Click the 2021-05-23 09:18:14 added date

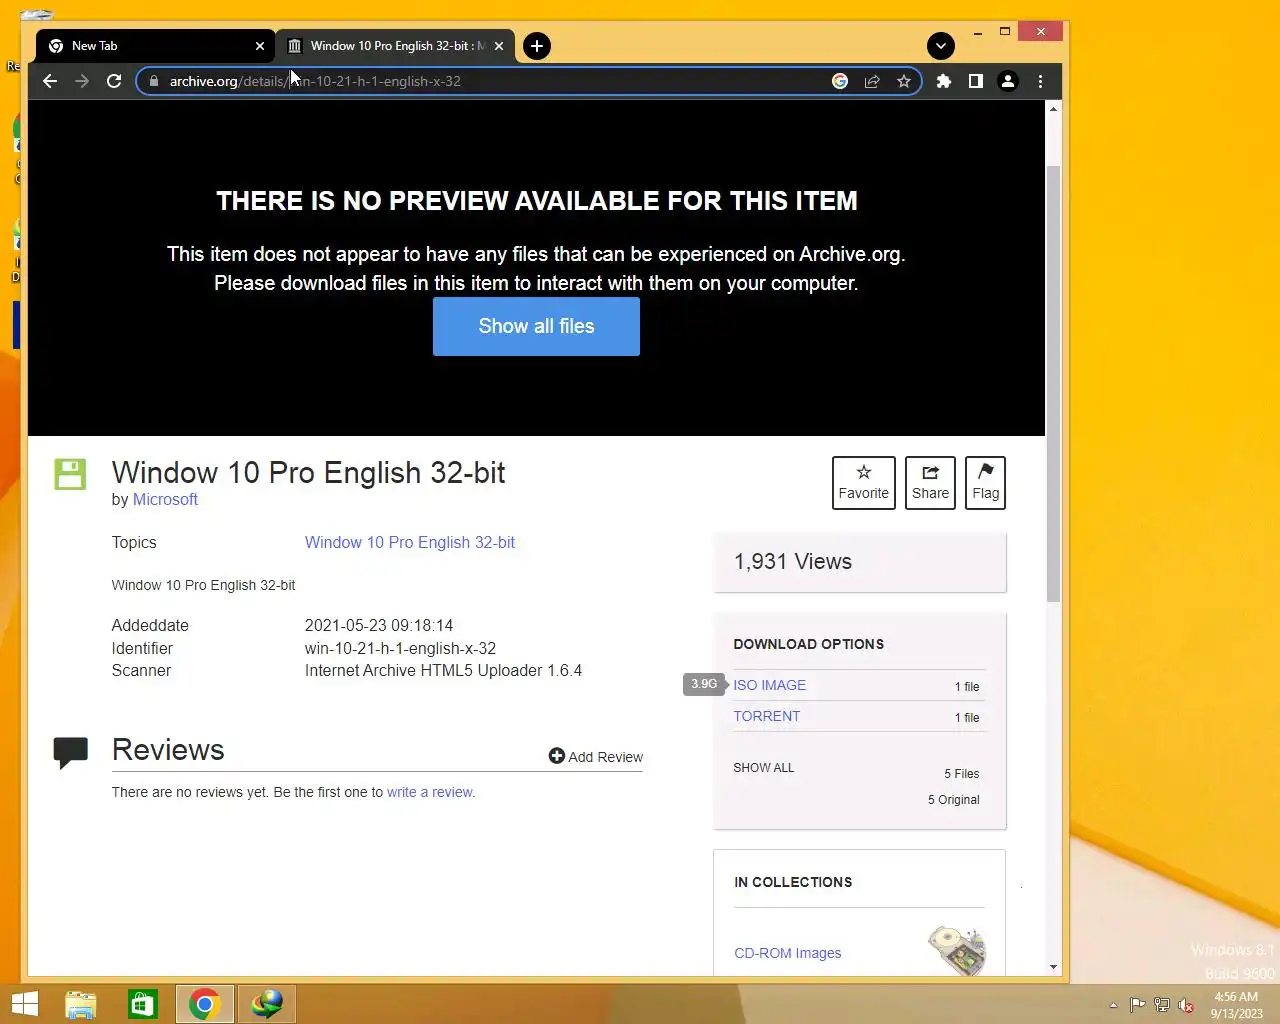(x=379, y=625)
